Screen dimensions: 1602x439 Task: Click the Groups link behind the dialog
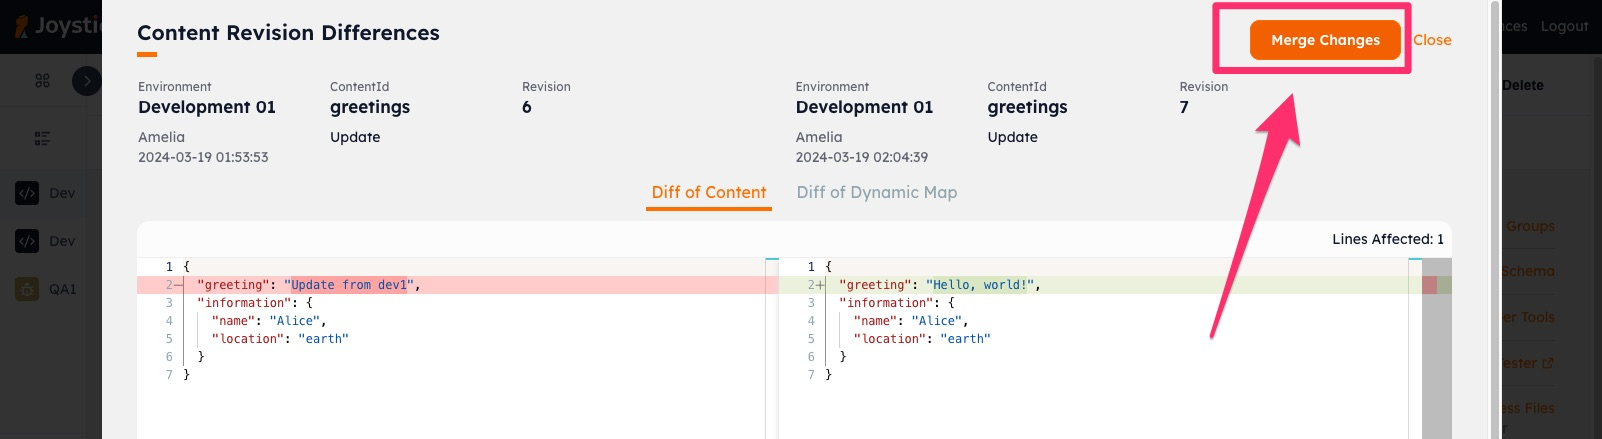(1530, 226)
